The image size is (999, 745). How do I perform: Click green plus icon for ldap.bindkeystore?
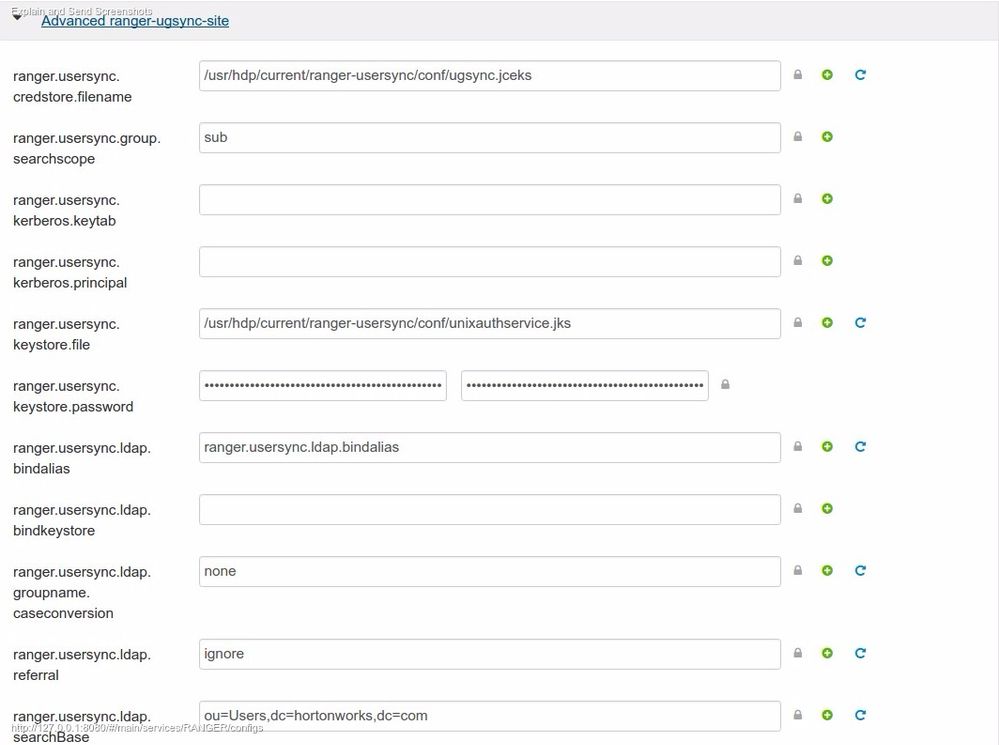point(827,509)
